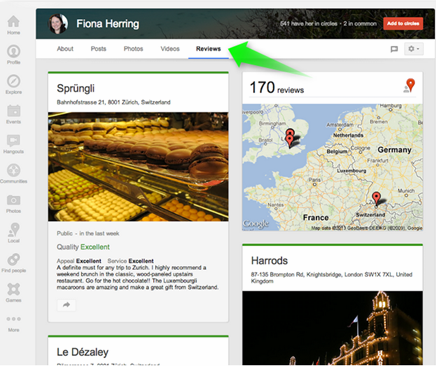Click the Quality Excellent rating
Screen dimensions: 436x366
coord(83,247)
